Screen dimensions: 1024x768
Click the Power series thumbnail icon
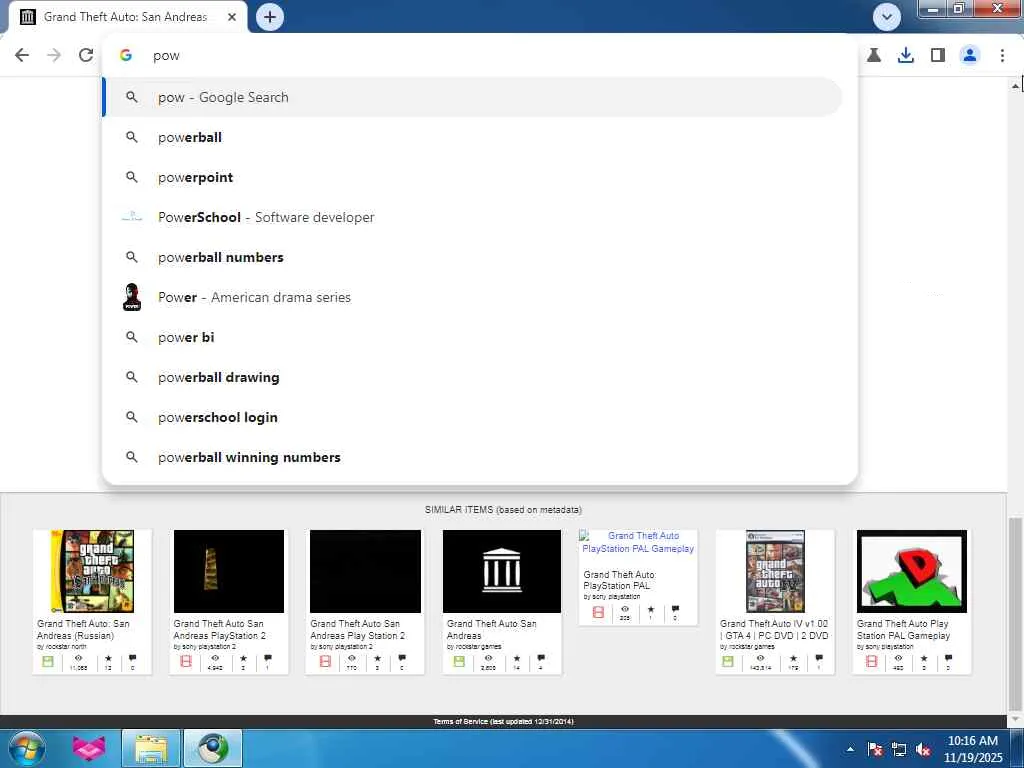pyautogui.click(x=132, y=297)
